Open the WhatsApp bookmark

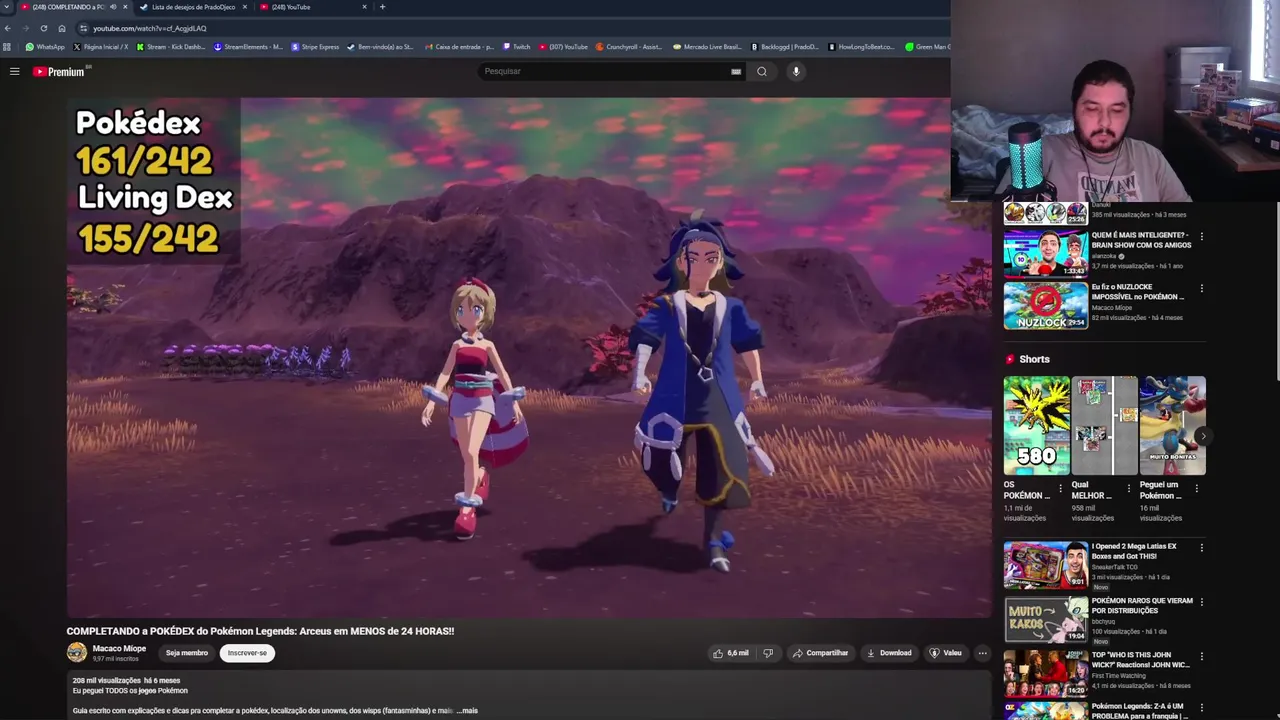coord(45,47)
